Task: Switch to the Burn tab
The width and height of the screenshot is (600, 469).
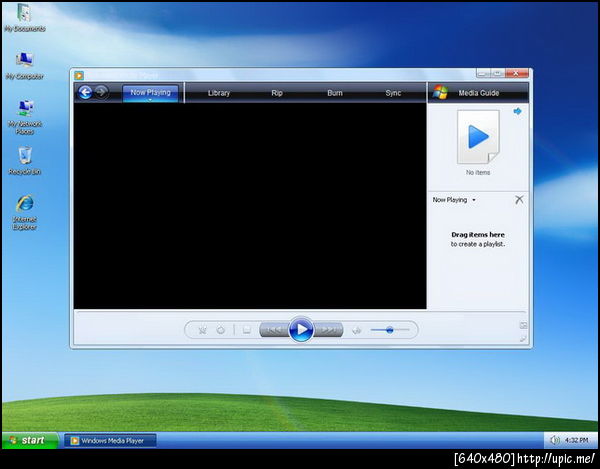Action: [x=335, y=93]
